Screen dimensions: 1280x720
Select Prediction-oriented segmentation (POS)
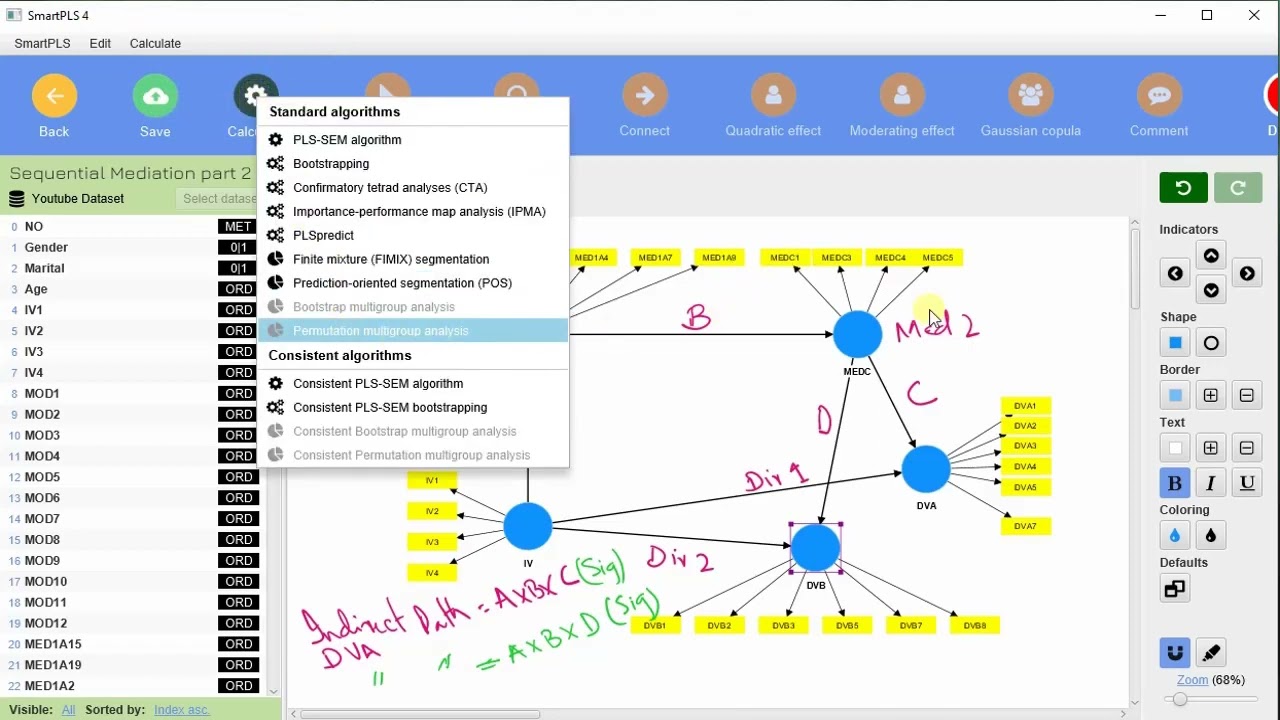[413, 283]
